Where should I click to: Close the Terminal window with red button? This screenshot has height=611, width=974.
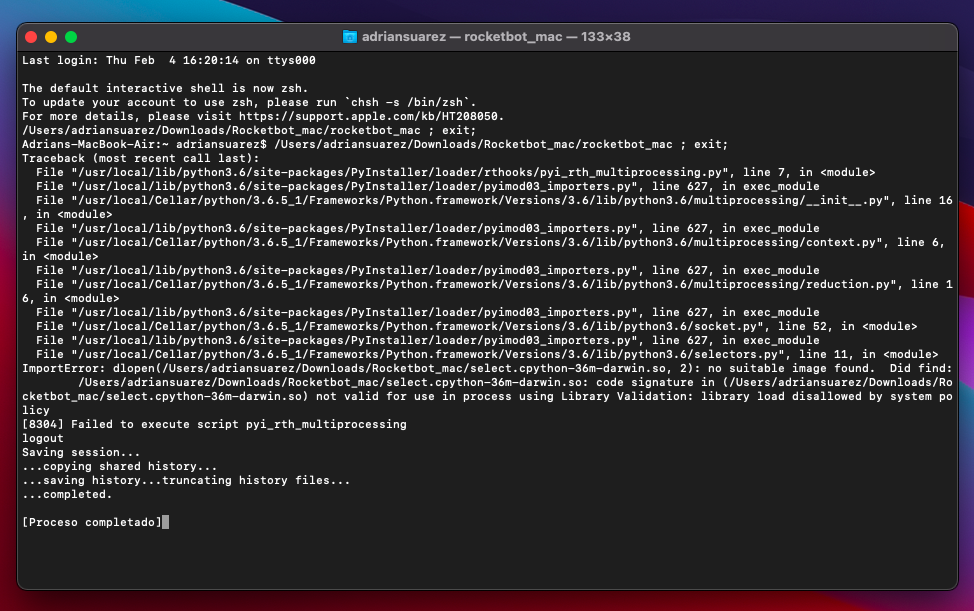pyautogui.click(x=31, y=37)
